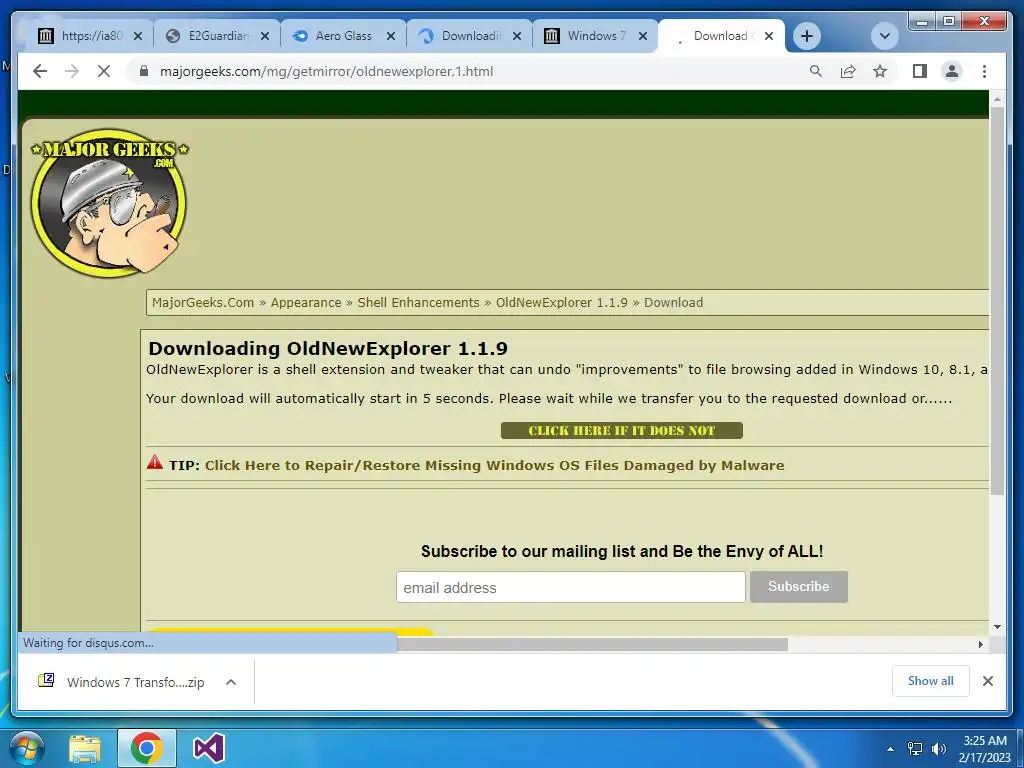The width and height of the screenshot is (1024, 768).
Task: Open the Windows Start orb
Action: (x=27, y=748)
